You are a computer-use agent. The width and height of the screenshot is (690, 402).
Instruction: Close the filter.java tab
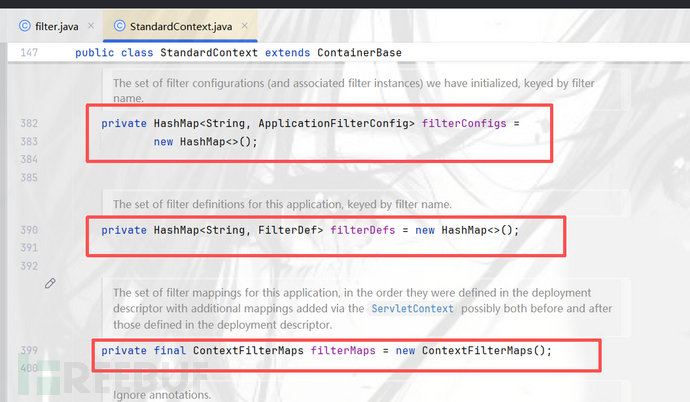92,23
